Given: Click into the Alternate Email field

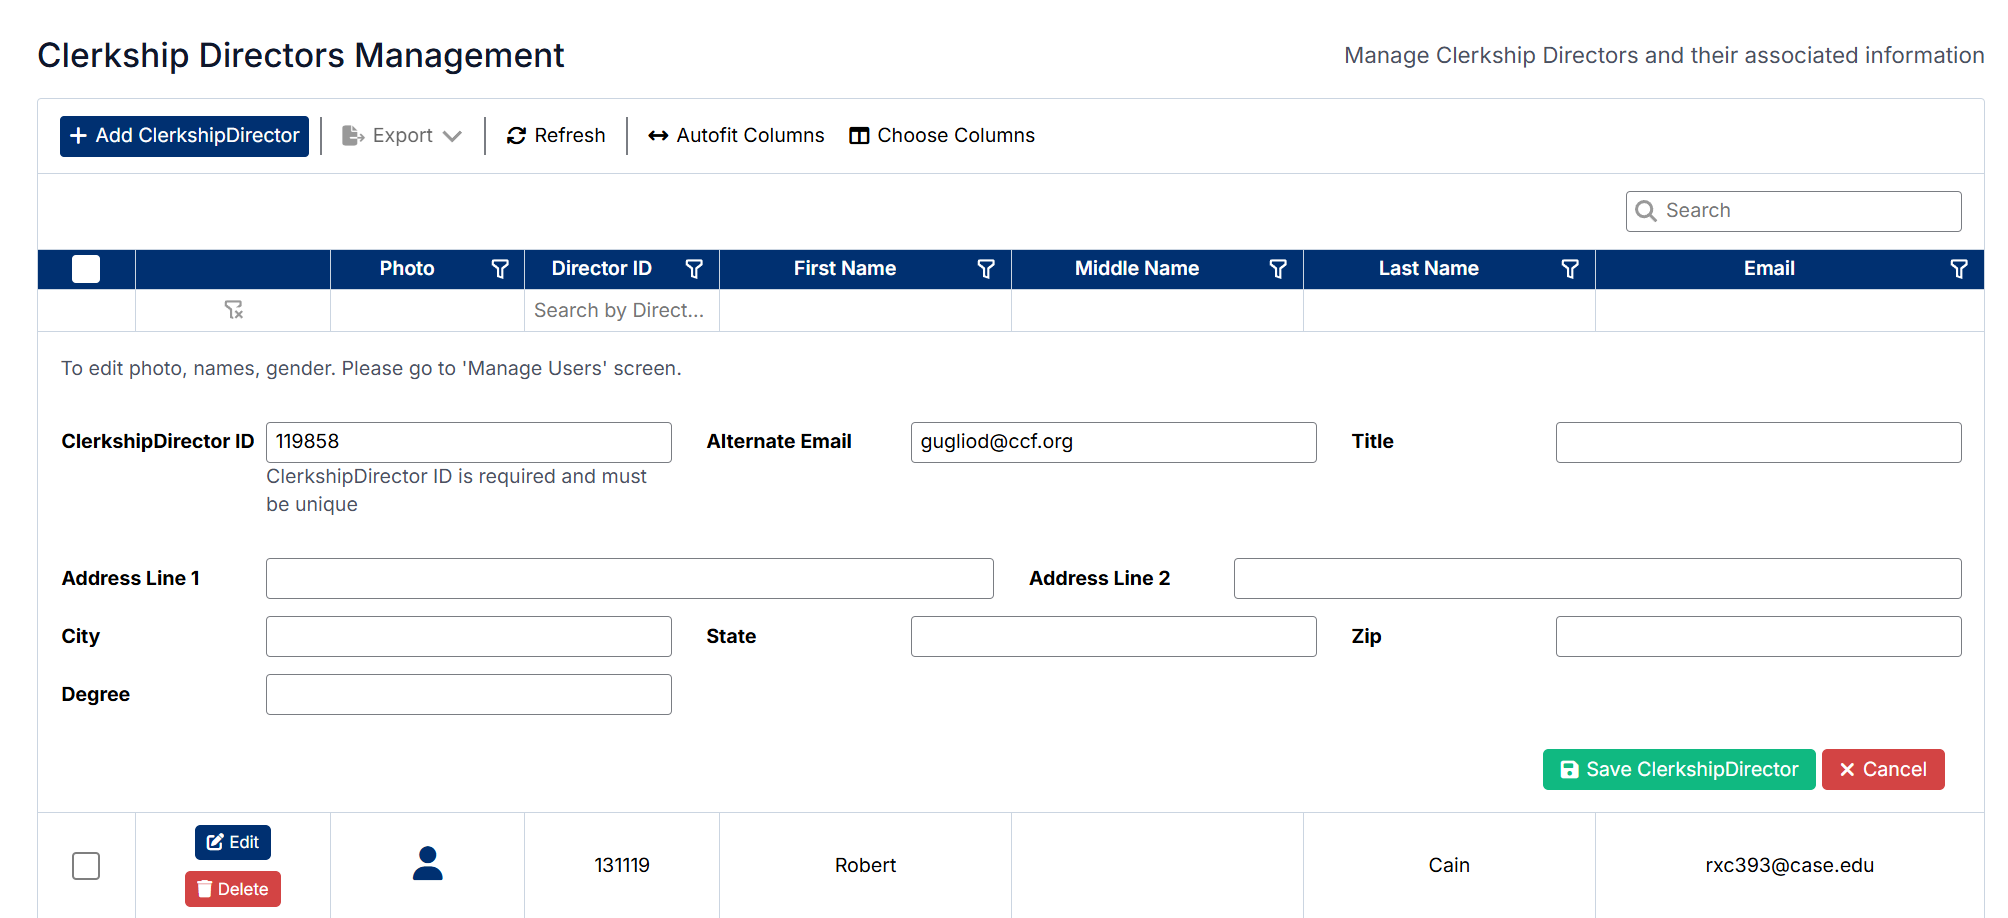Looking at the screenshot, I should pos(1113,442).
